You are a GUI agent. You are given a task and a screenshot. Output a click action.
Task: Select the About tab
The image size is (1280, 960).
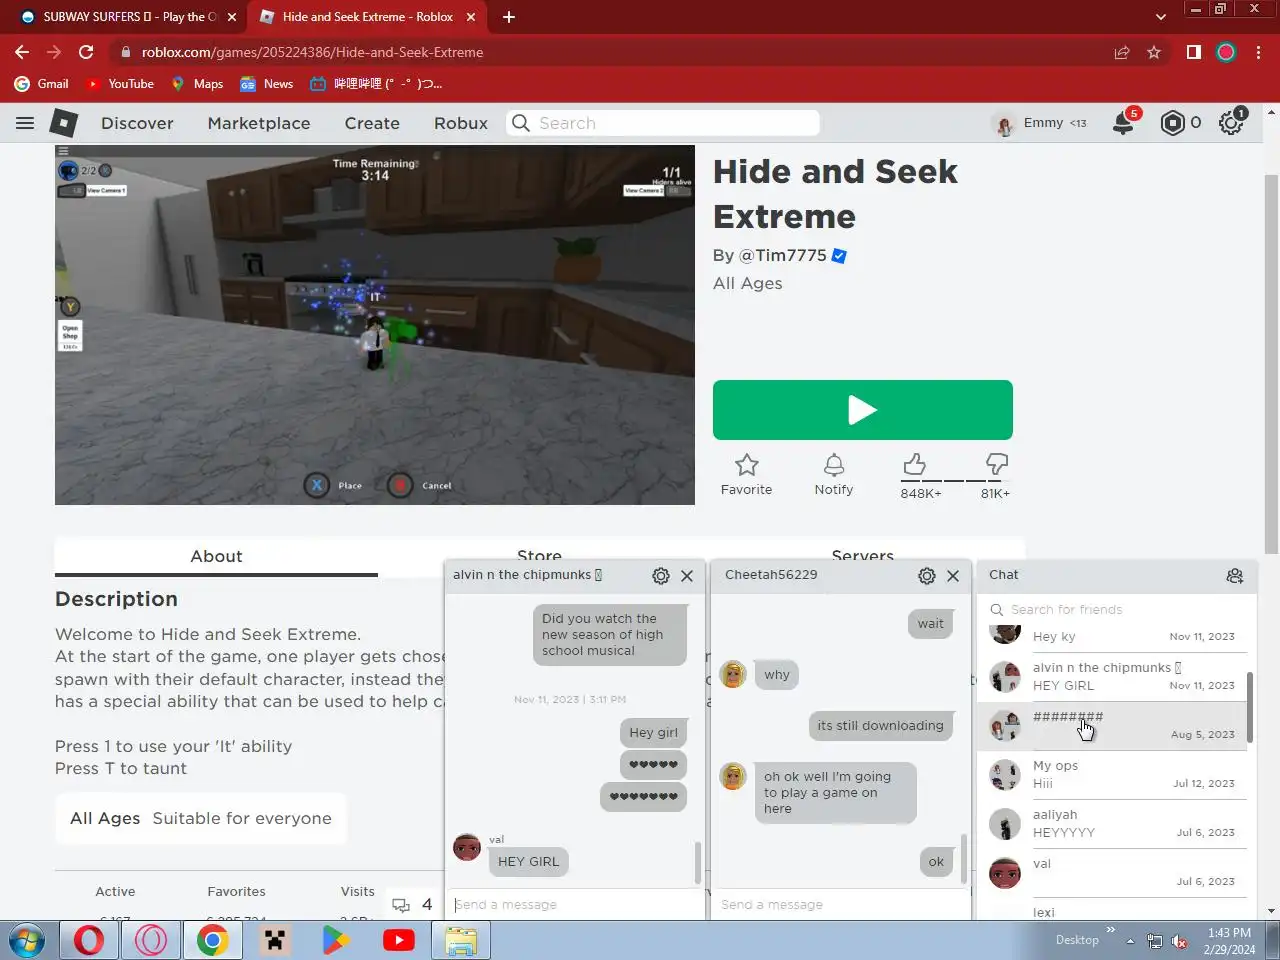coord(216,557)
